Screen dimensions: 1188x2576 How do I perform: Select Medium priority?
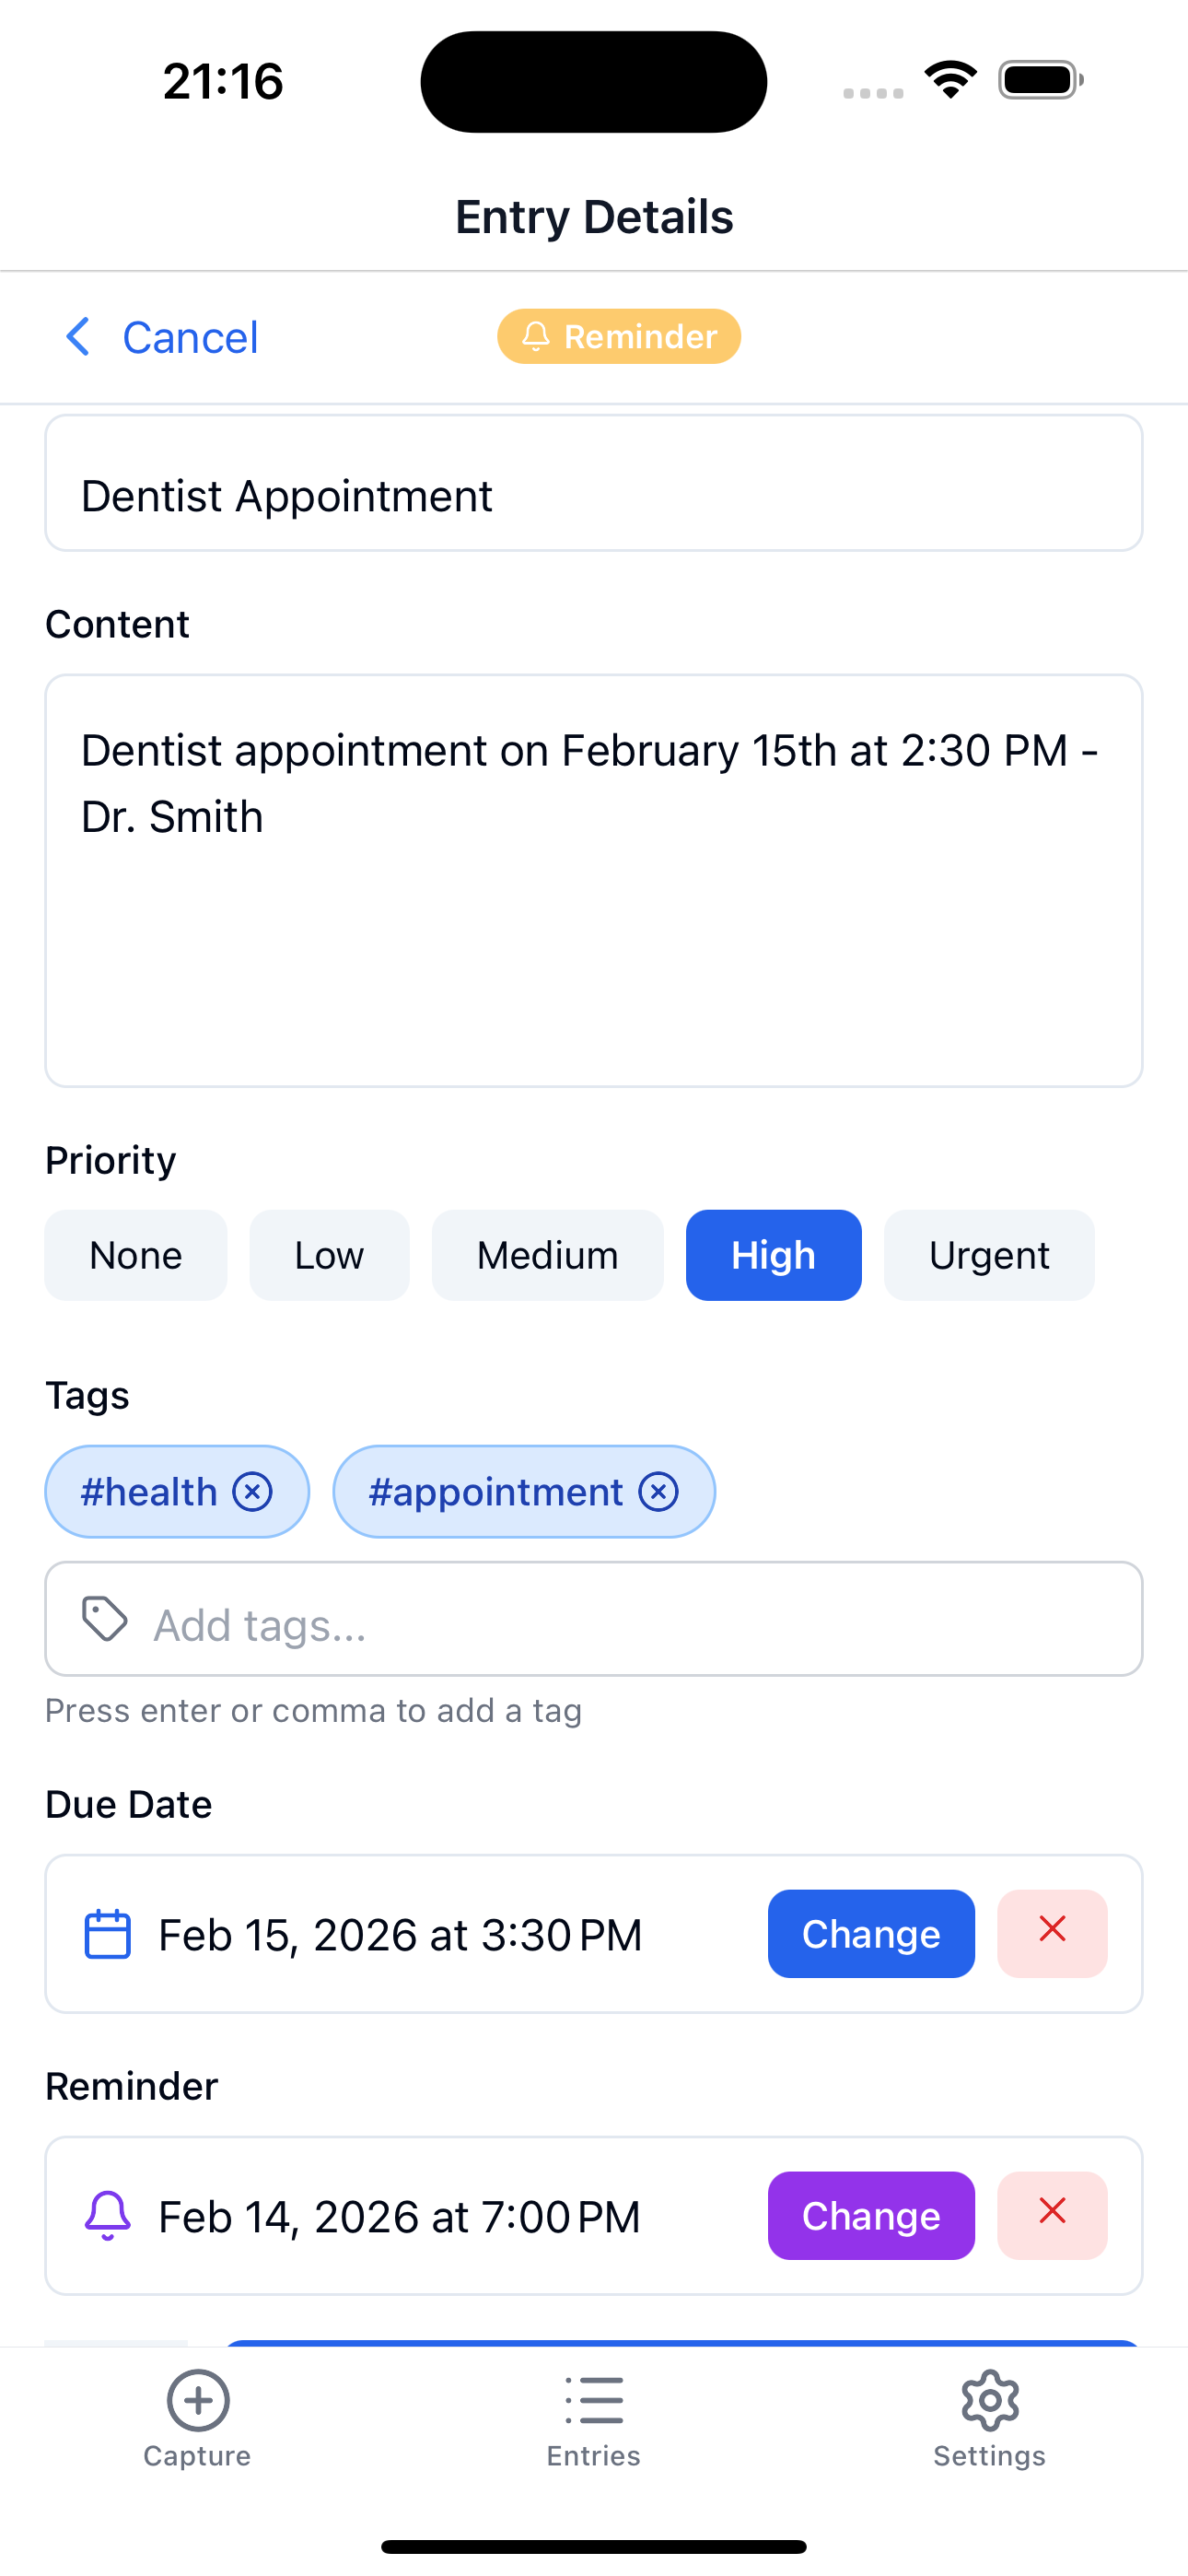(x=547, y=1255)
